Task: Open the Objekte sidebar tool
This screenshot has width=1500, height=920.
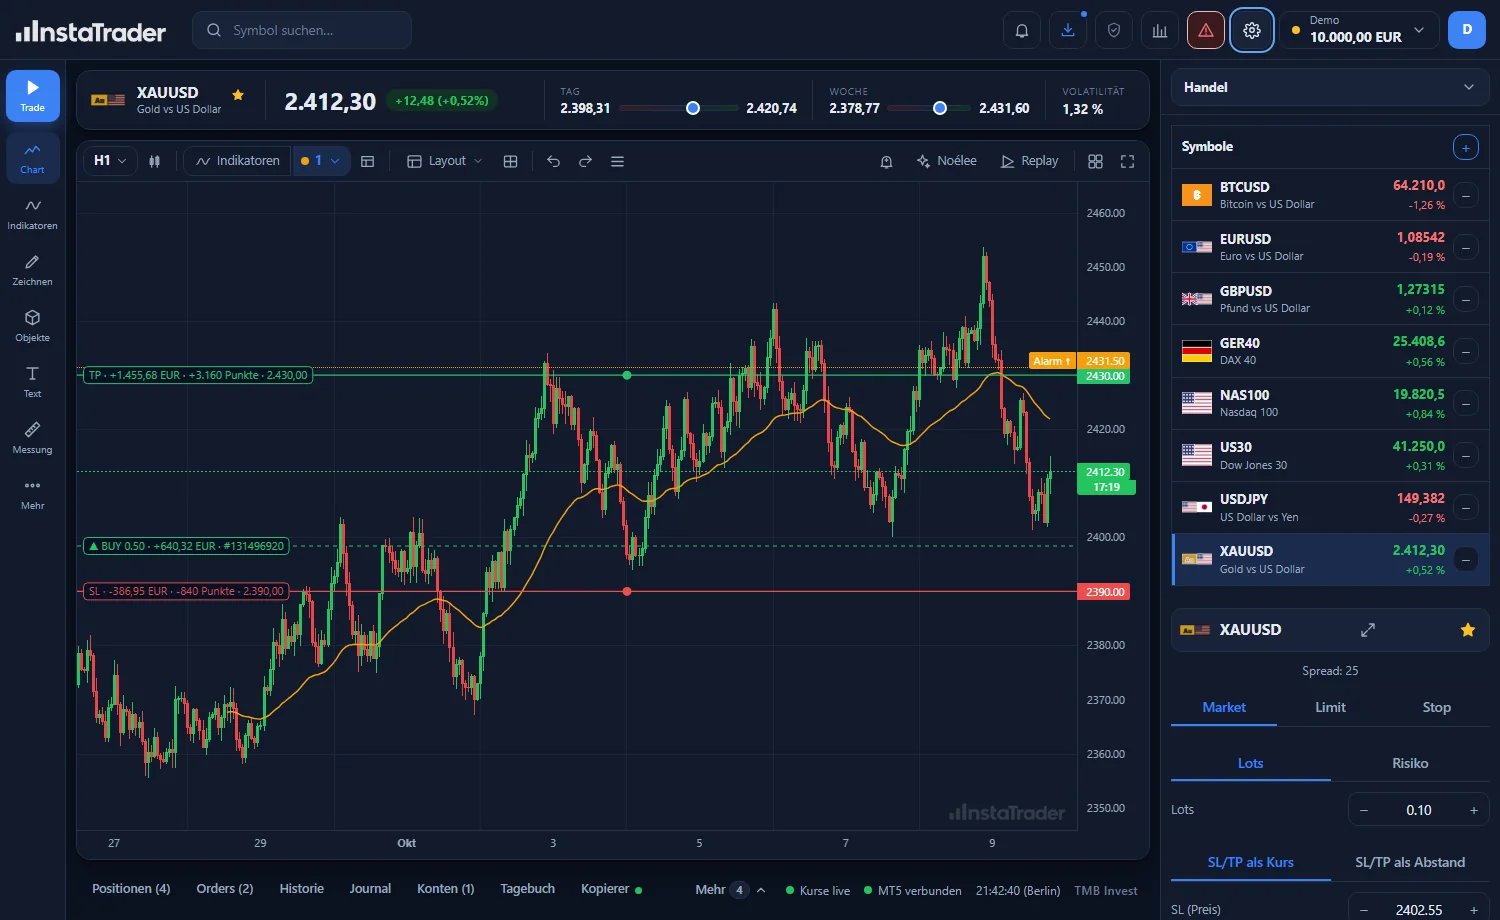Action: (x=32, y=326)
